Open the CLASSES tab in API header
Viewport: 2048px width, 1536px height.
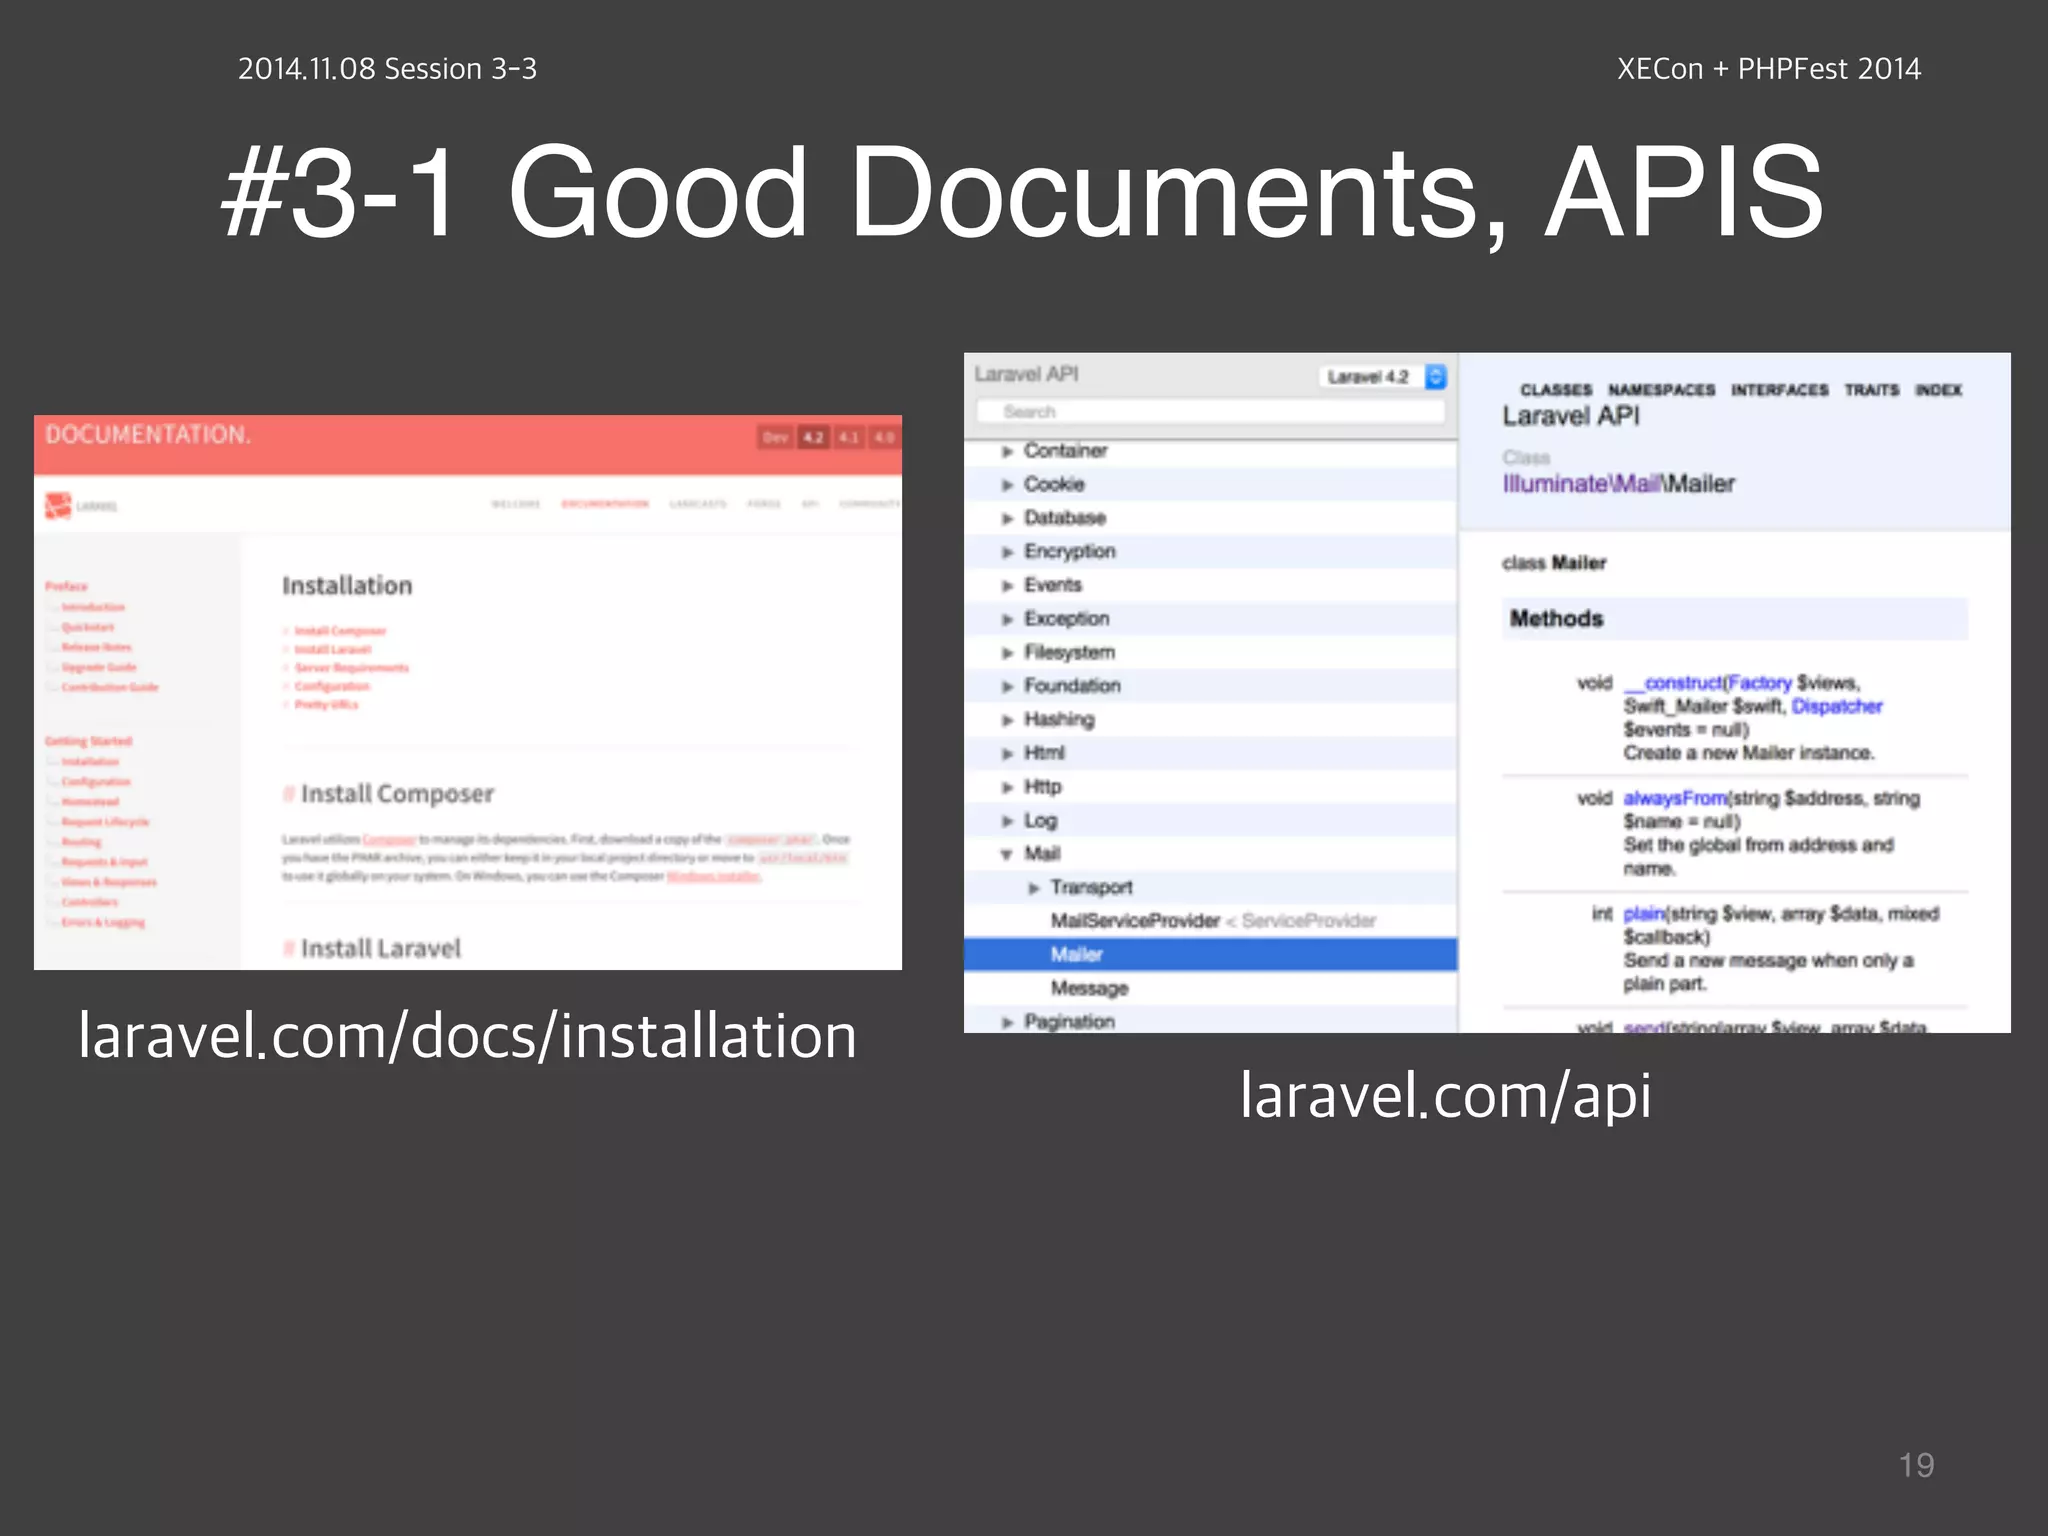click(1556, 390)
